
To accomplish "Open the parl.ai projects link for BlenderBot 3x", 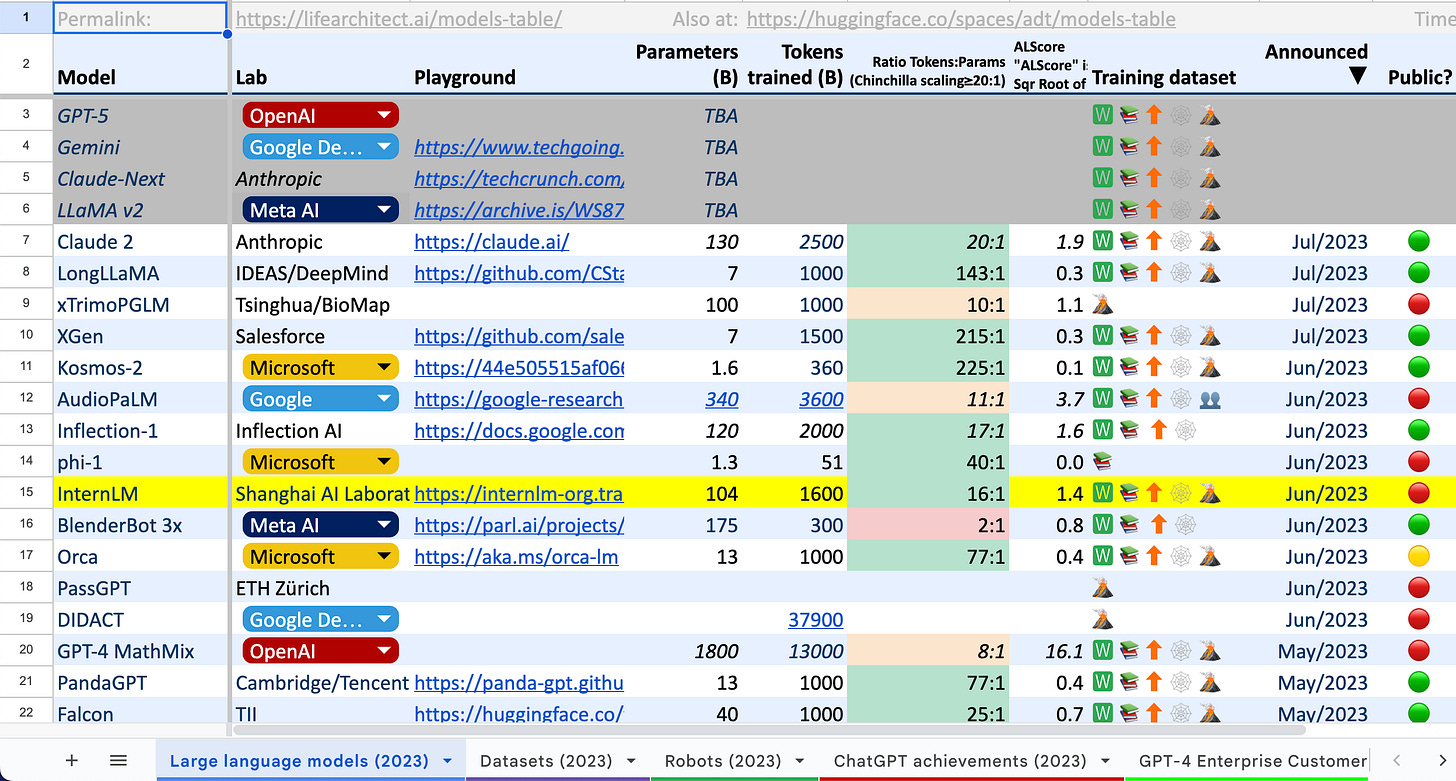I will [519, 525].
